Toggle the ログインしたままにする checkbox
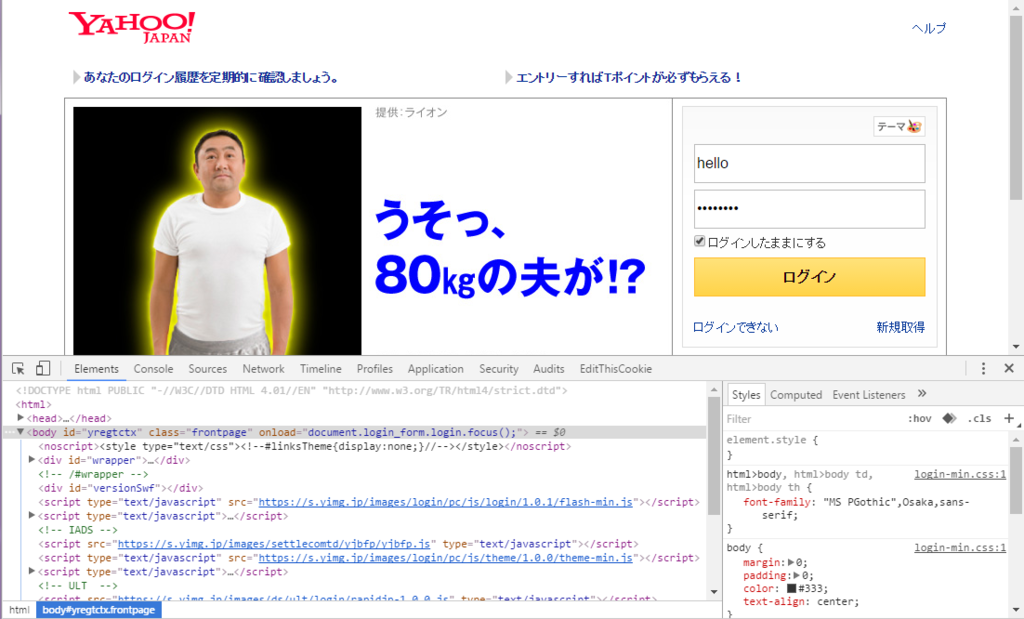 (699, 241)
